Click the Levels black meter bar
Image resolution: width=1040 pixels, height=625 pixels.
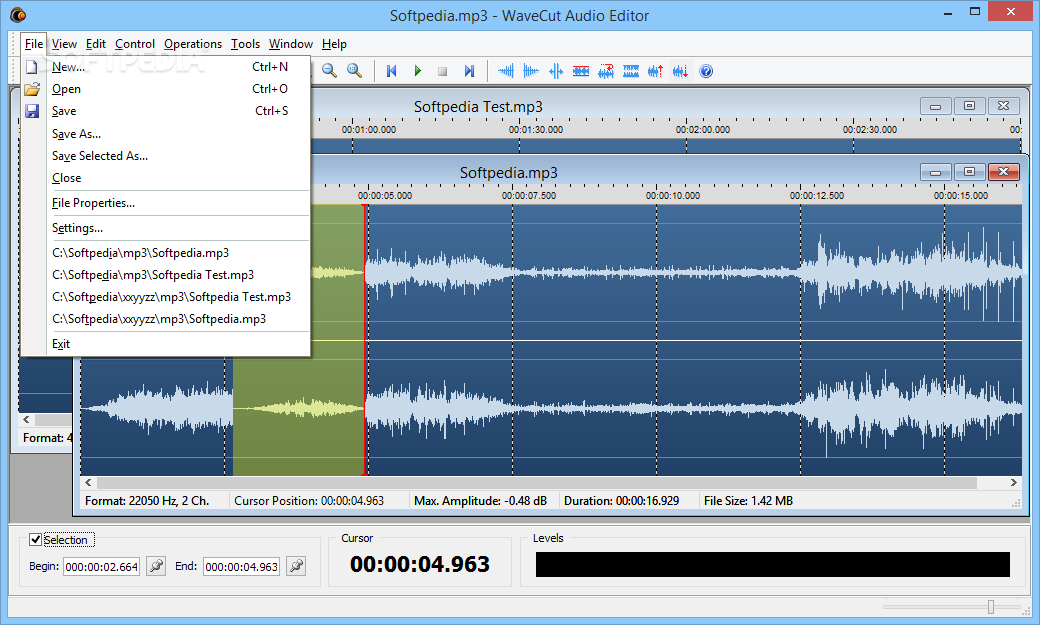(773, 565)
